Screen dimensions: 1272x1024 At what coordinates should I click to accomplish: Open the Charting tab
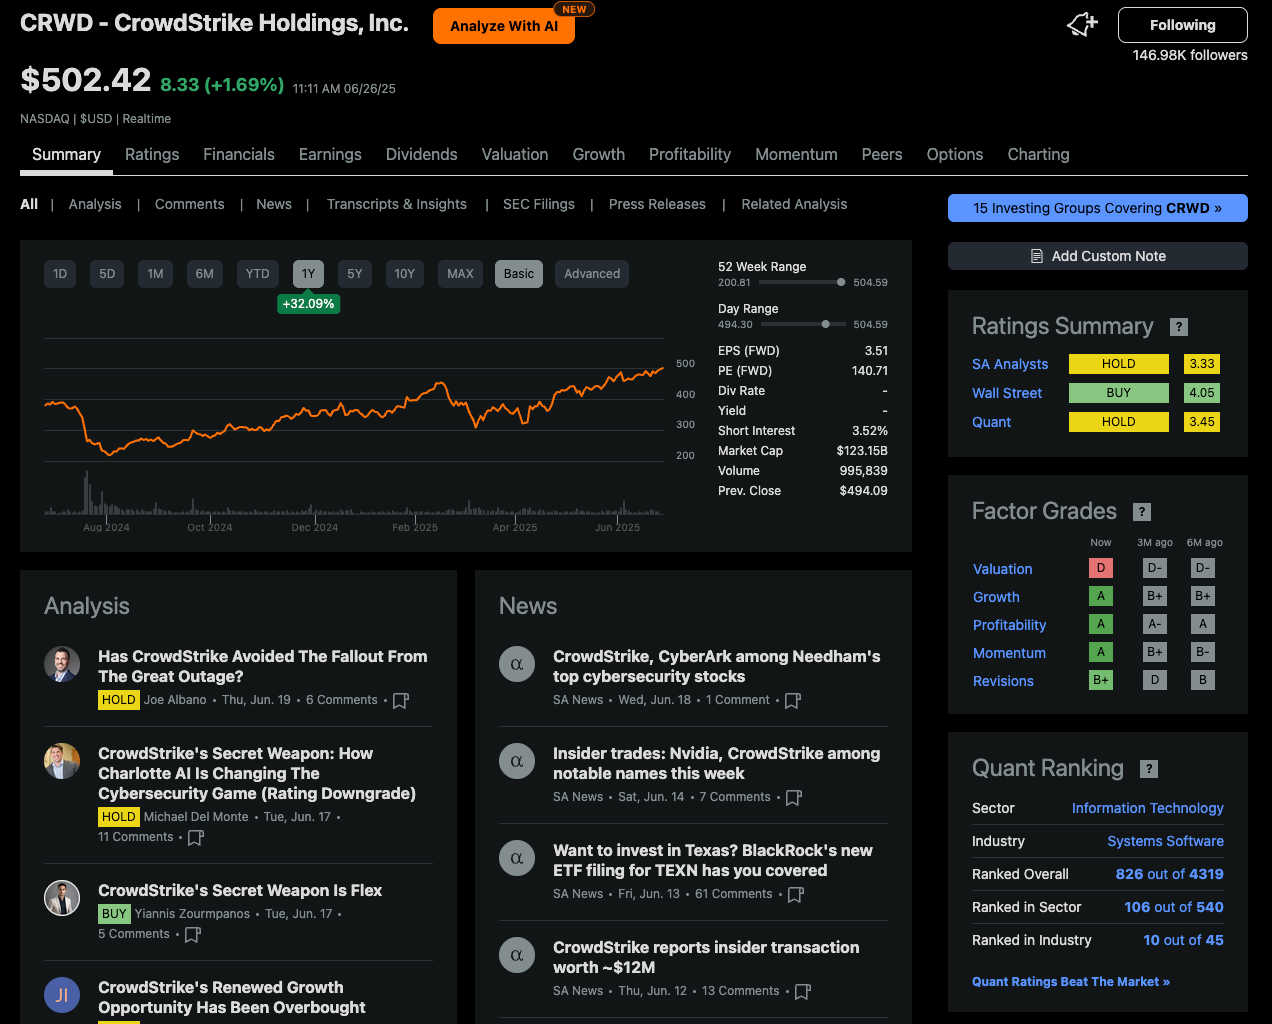pyautogui.click(x=1038, y=155)
